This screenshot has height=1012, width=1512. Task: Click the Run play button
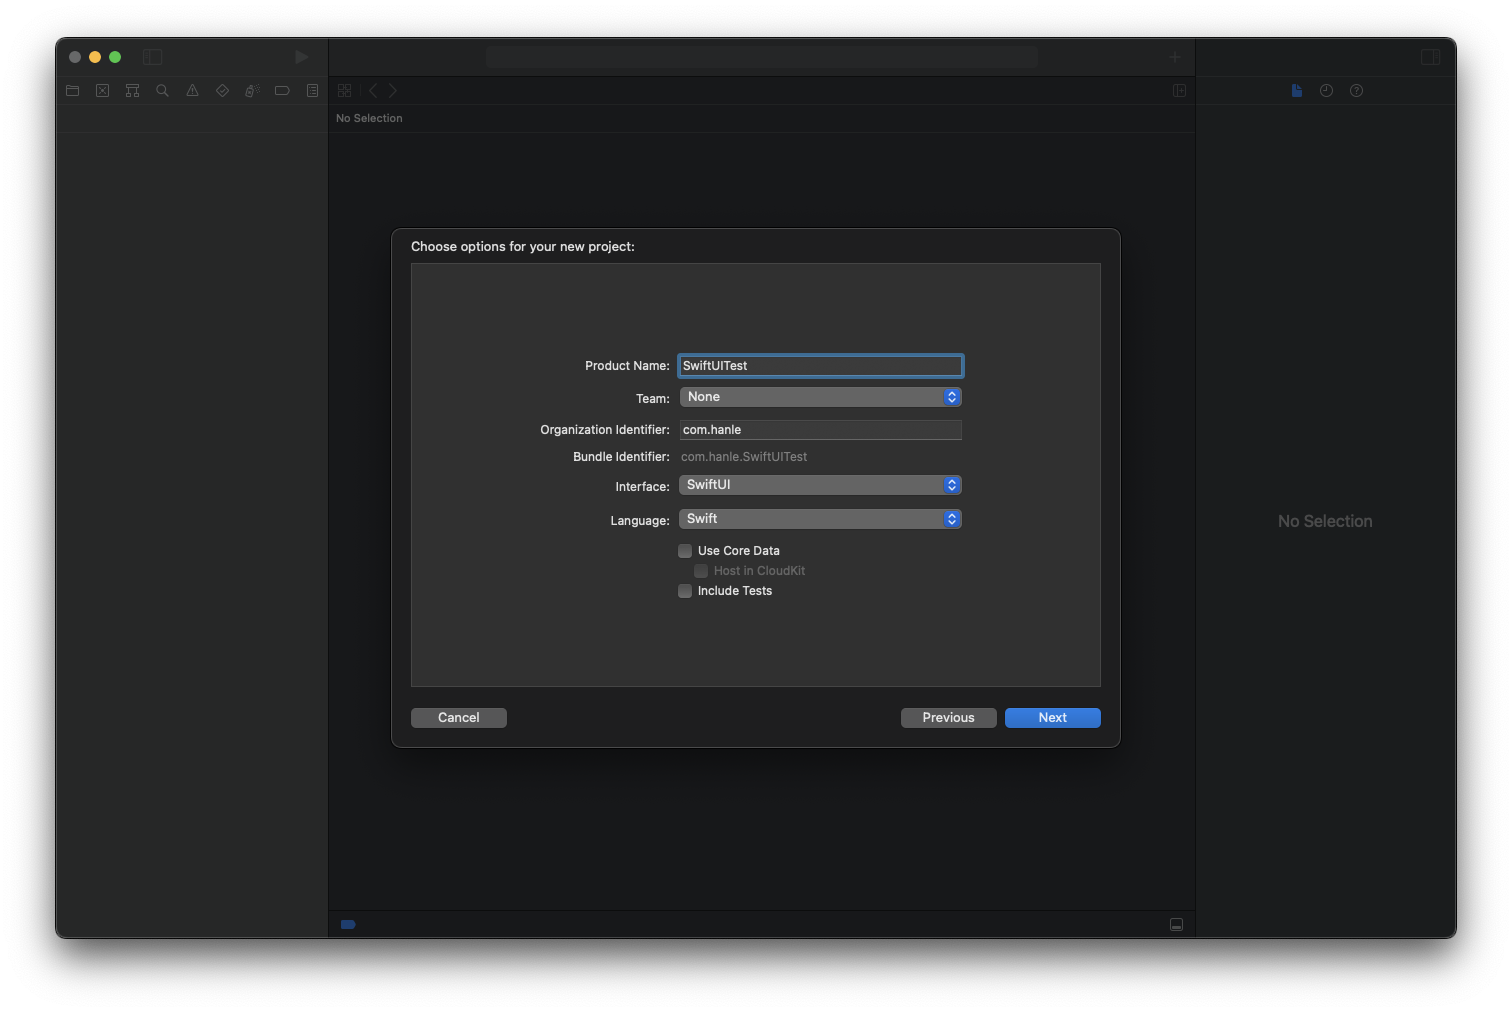coord(301,57)
